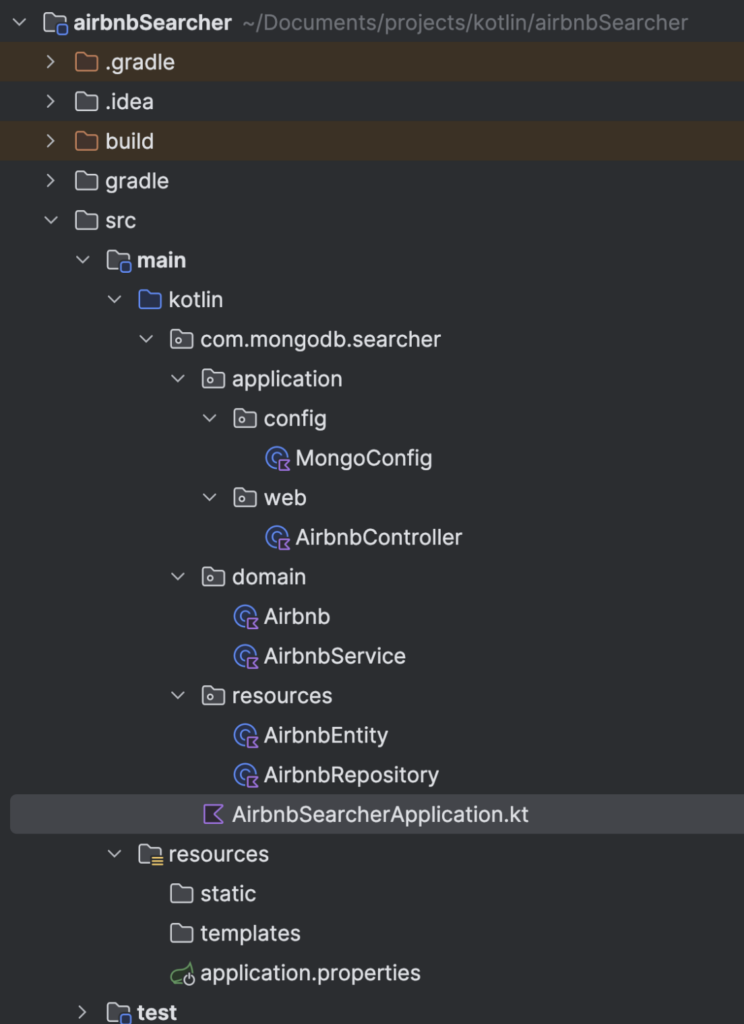
Task: Collapse the com.mongodb.searcher package
Action: [x=146, y=340]
